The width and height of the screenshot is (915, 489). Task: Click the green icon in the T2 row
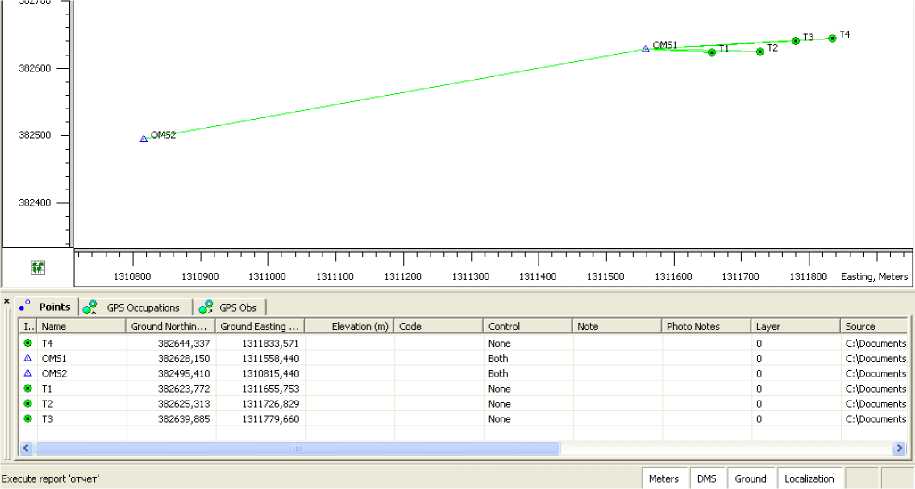[27, 404]
